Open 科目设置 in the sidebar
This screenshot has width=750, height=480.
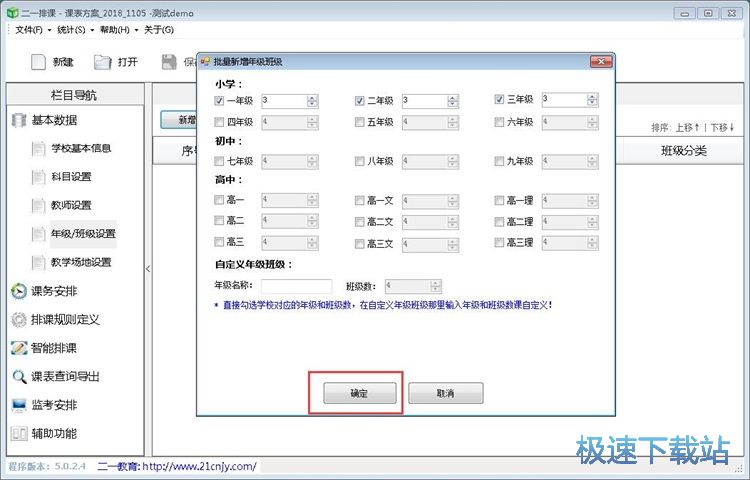tap(71, 177)
